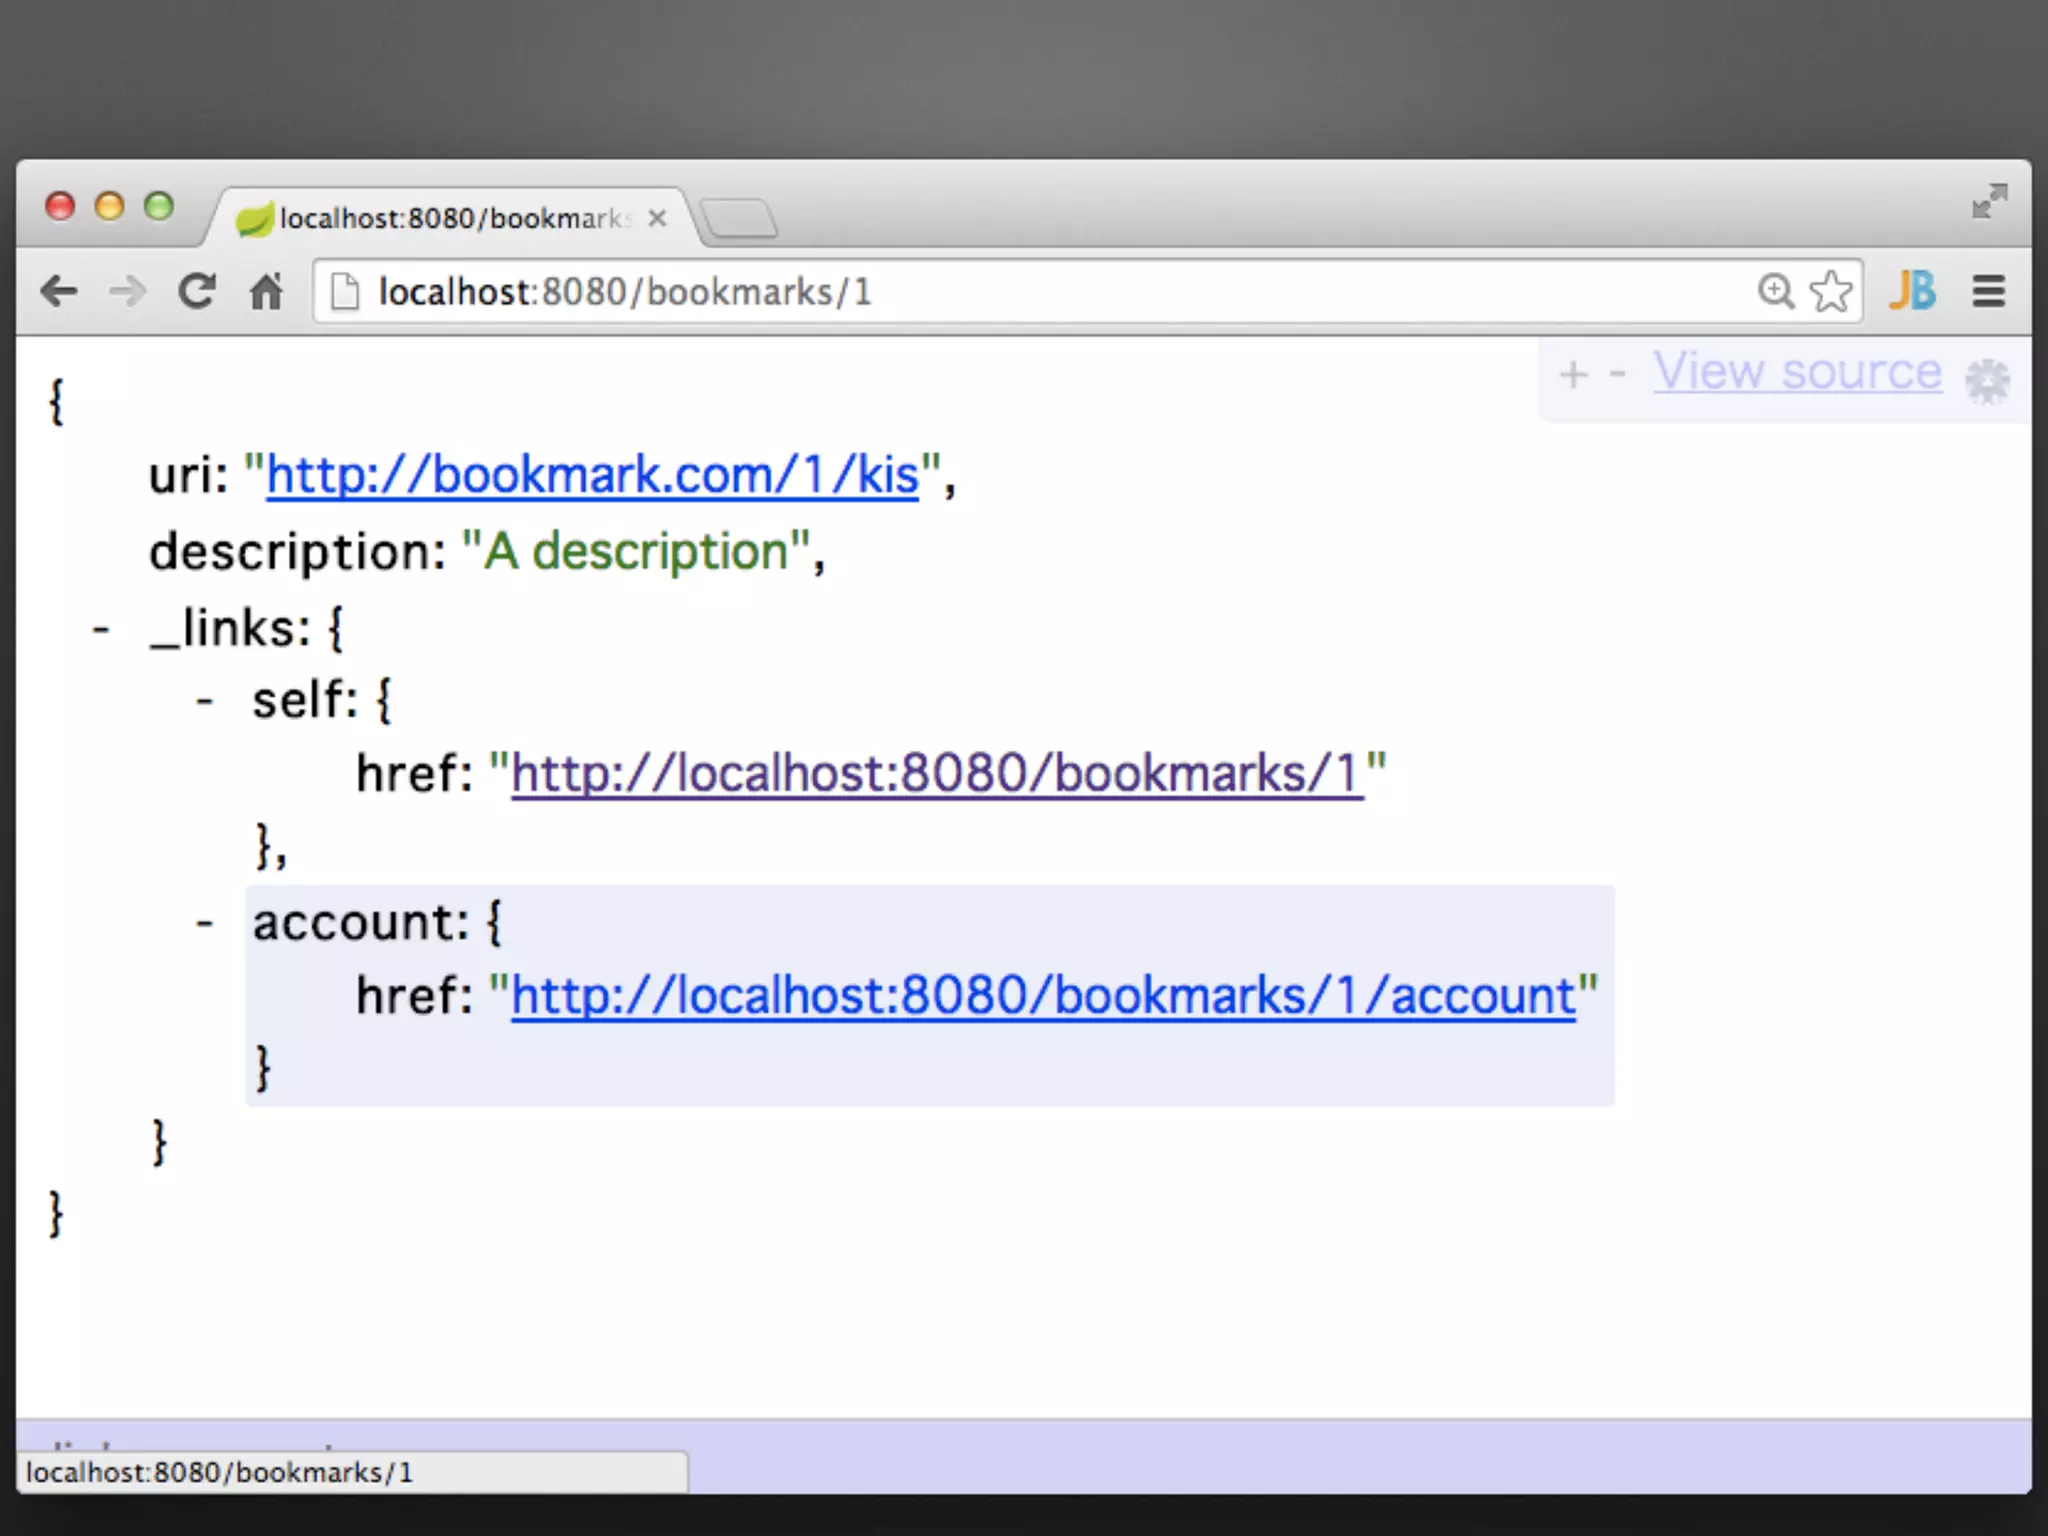Open the JB extension icon

point(1912,291)
